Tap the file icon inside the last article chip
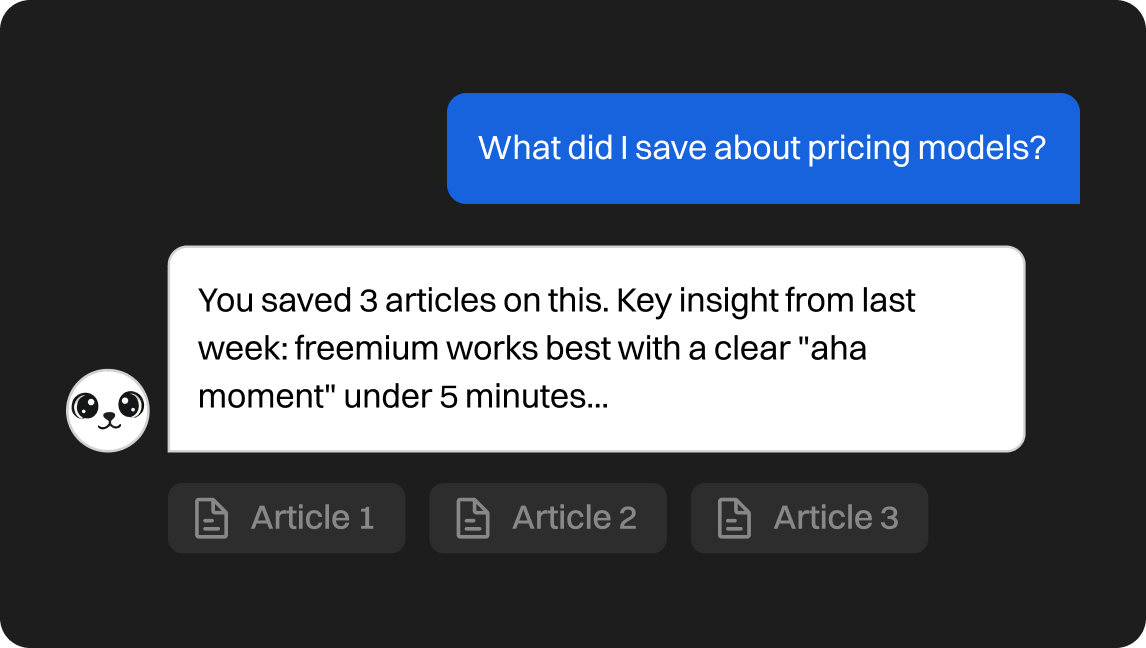This screenshot has height=648, width=1146. 733,518
